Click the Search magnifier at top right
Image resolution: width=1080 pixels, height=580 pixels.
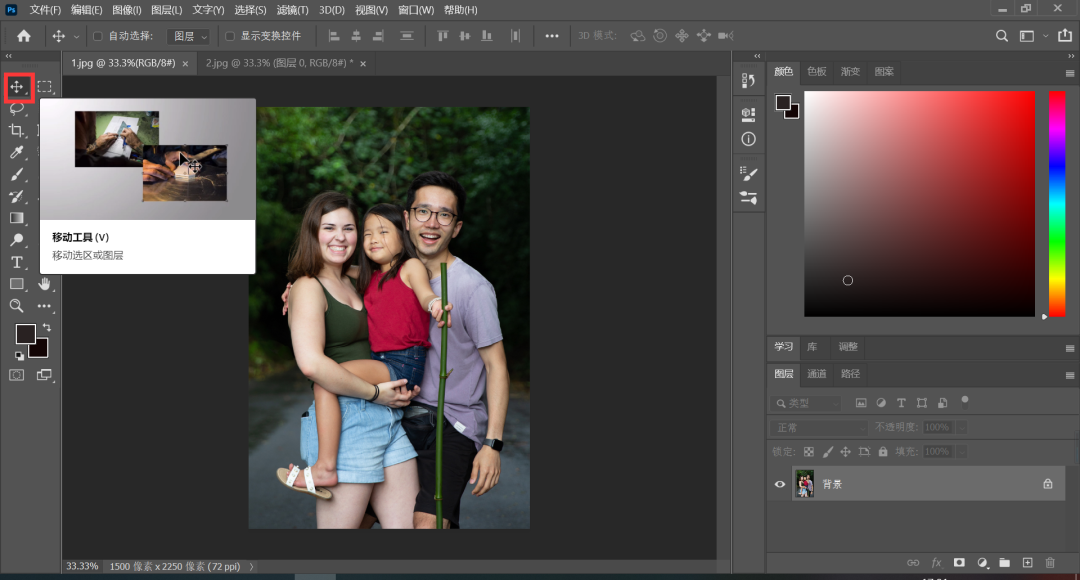tap(1001, 36)
